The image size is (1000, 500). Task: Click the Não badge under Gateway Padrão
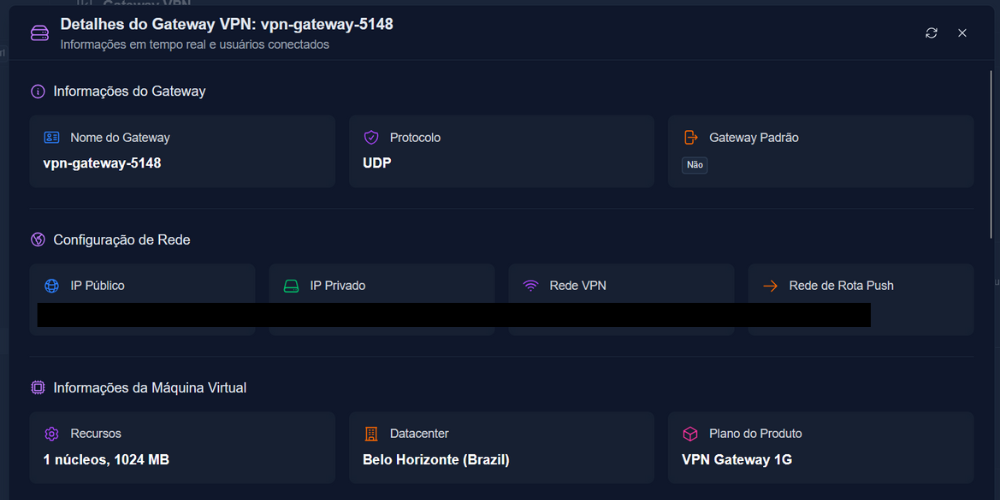pyautogui.click(x=695, y=165)
